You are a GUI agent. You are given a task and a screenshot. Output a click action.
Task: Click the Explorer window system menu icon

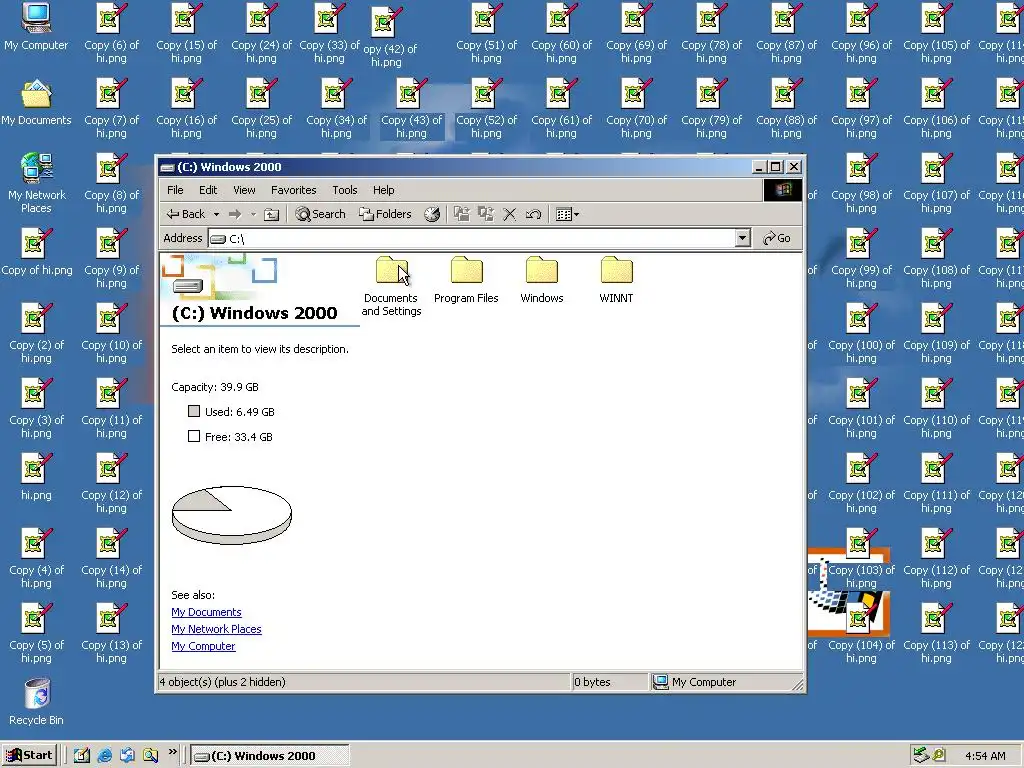[x=167, y=167]
